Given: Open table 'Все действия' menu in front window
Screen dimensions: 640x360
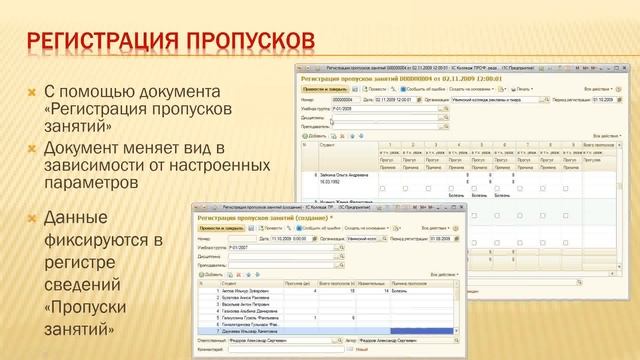Looking at the screenshot, I should point(444,275).
